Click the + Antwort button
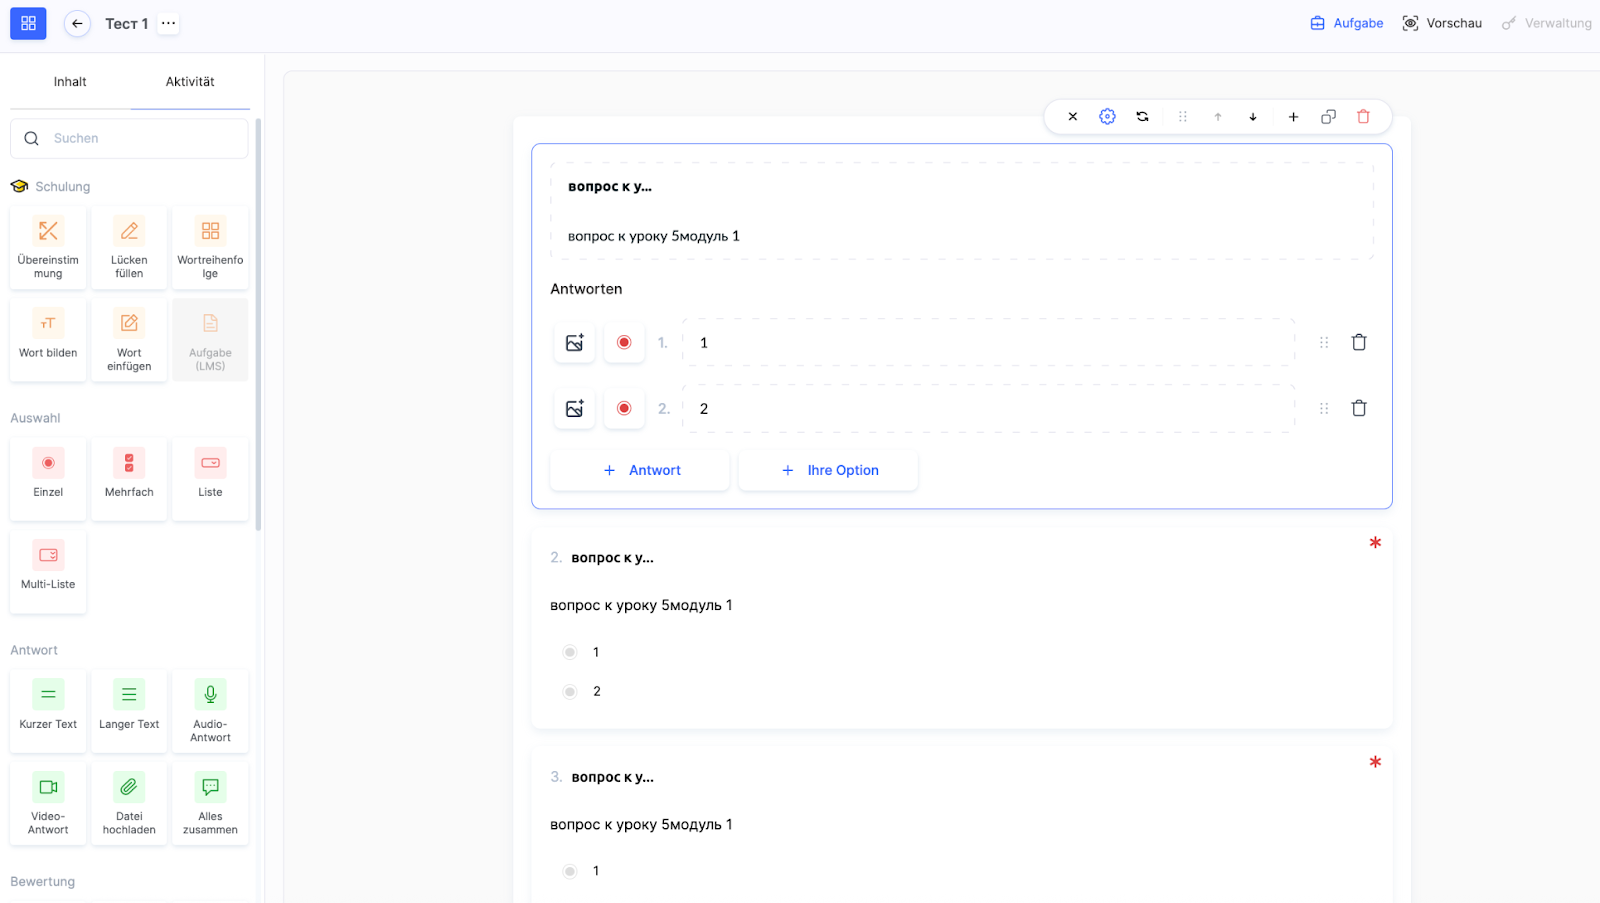 [640, 470]
